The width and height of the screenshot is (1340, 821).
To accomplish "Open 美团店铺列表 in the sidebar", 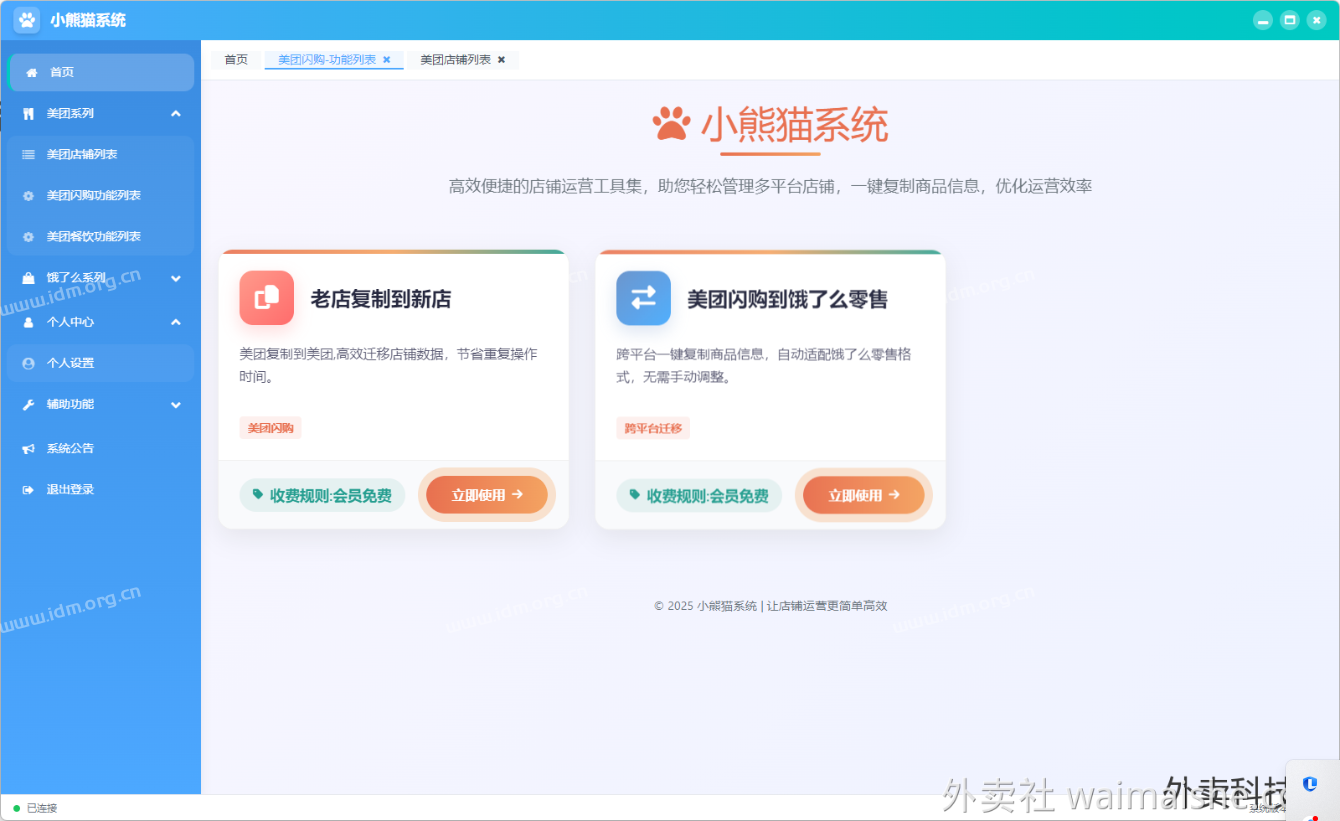I will pos(100,155).
